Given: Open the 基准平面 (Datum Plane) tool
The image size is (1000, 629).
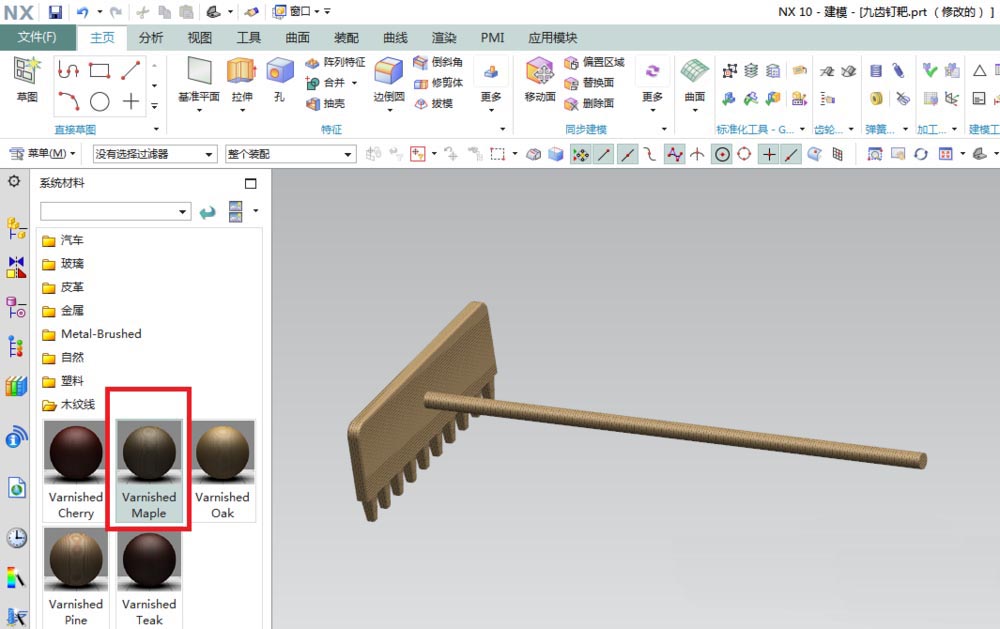Looking at the screenshot, I should click(x=199, y=72).
